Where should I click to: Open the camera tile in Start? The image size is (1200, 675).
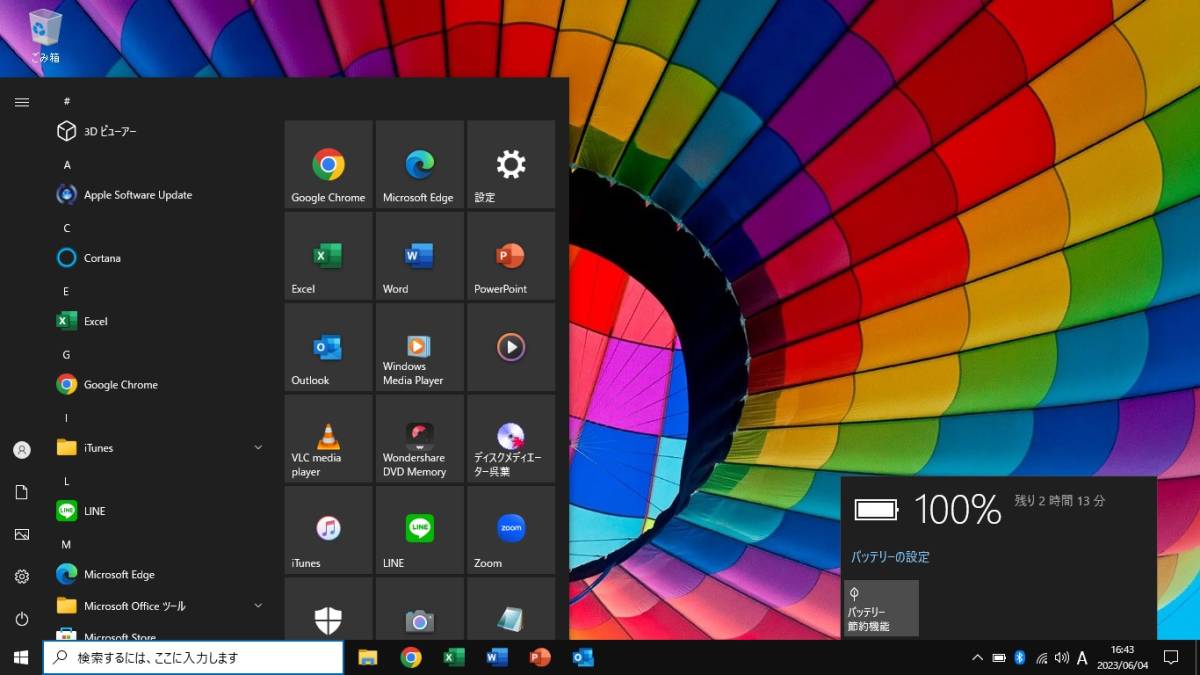(420, 609)
